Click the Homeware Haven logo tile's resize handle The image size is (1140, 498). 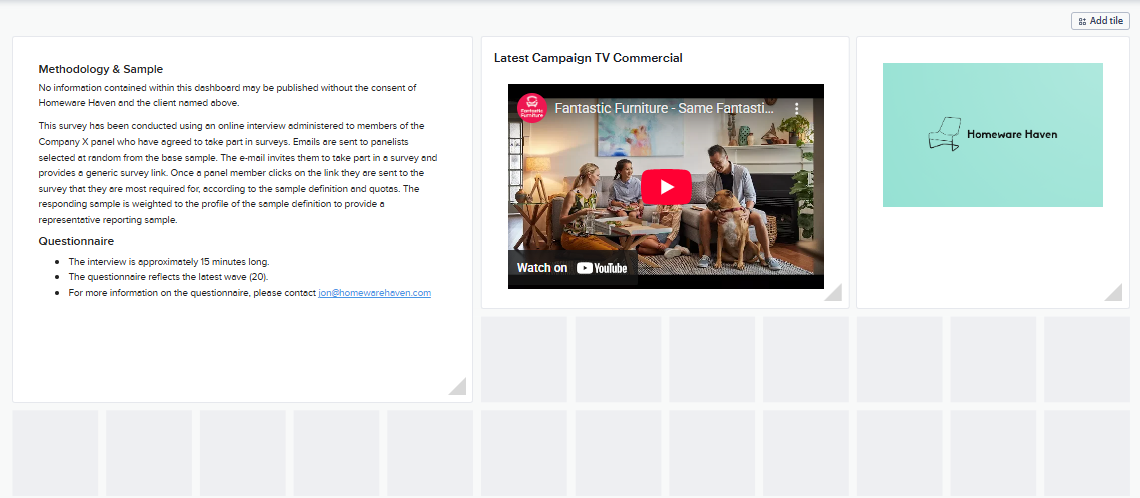click(x=1113, y=293)
